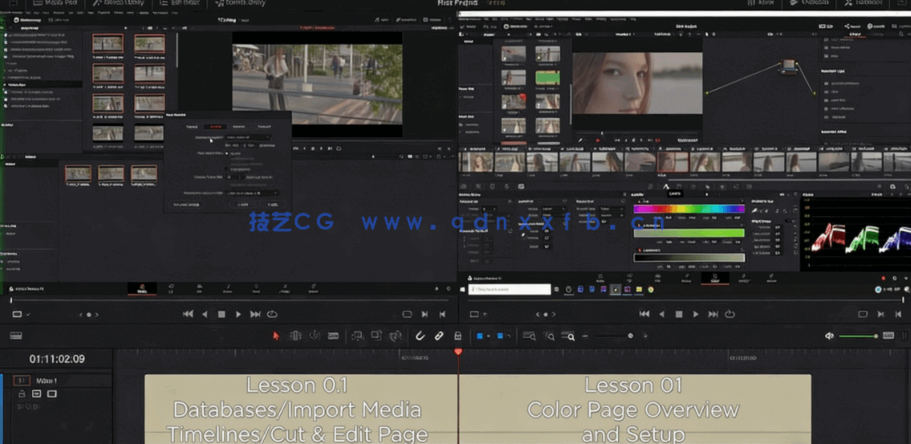Image resolution: width=911 pixels, height=444 pixels.
Task: Play forward in source viewer
Action: (x=238, y=314)
